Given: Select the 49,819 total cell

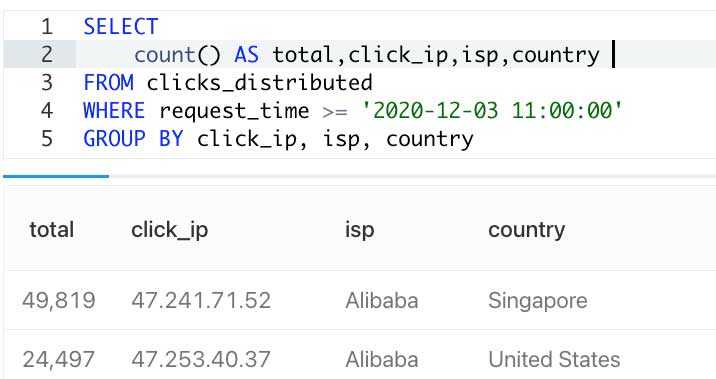Looking at the screenshot, I should pos(59,300).
